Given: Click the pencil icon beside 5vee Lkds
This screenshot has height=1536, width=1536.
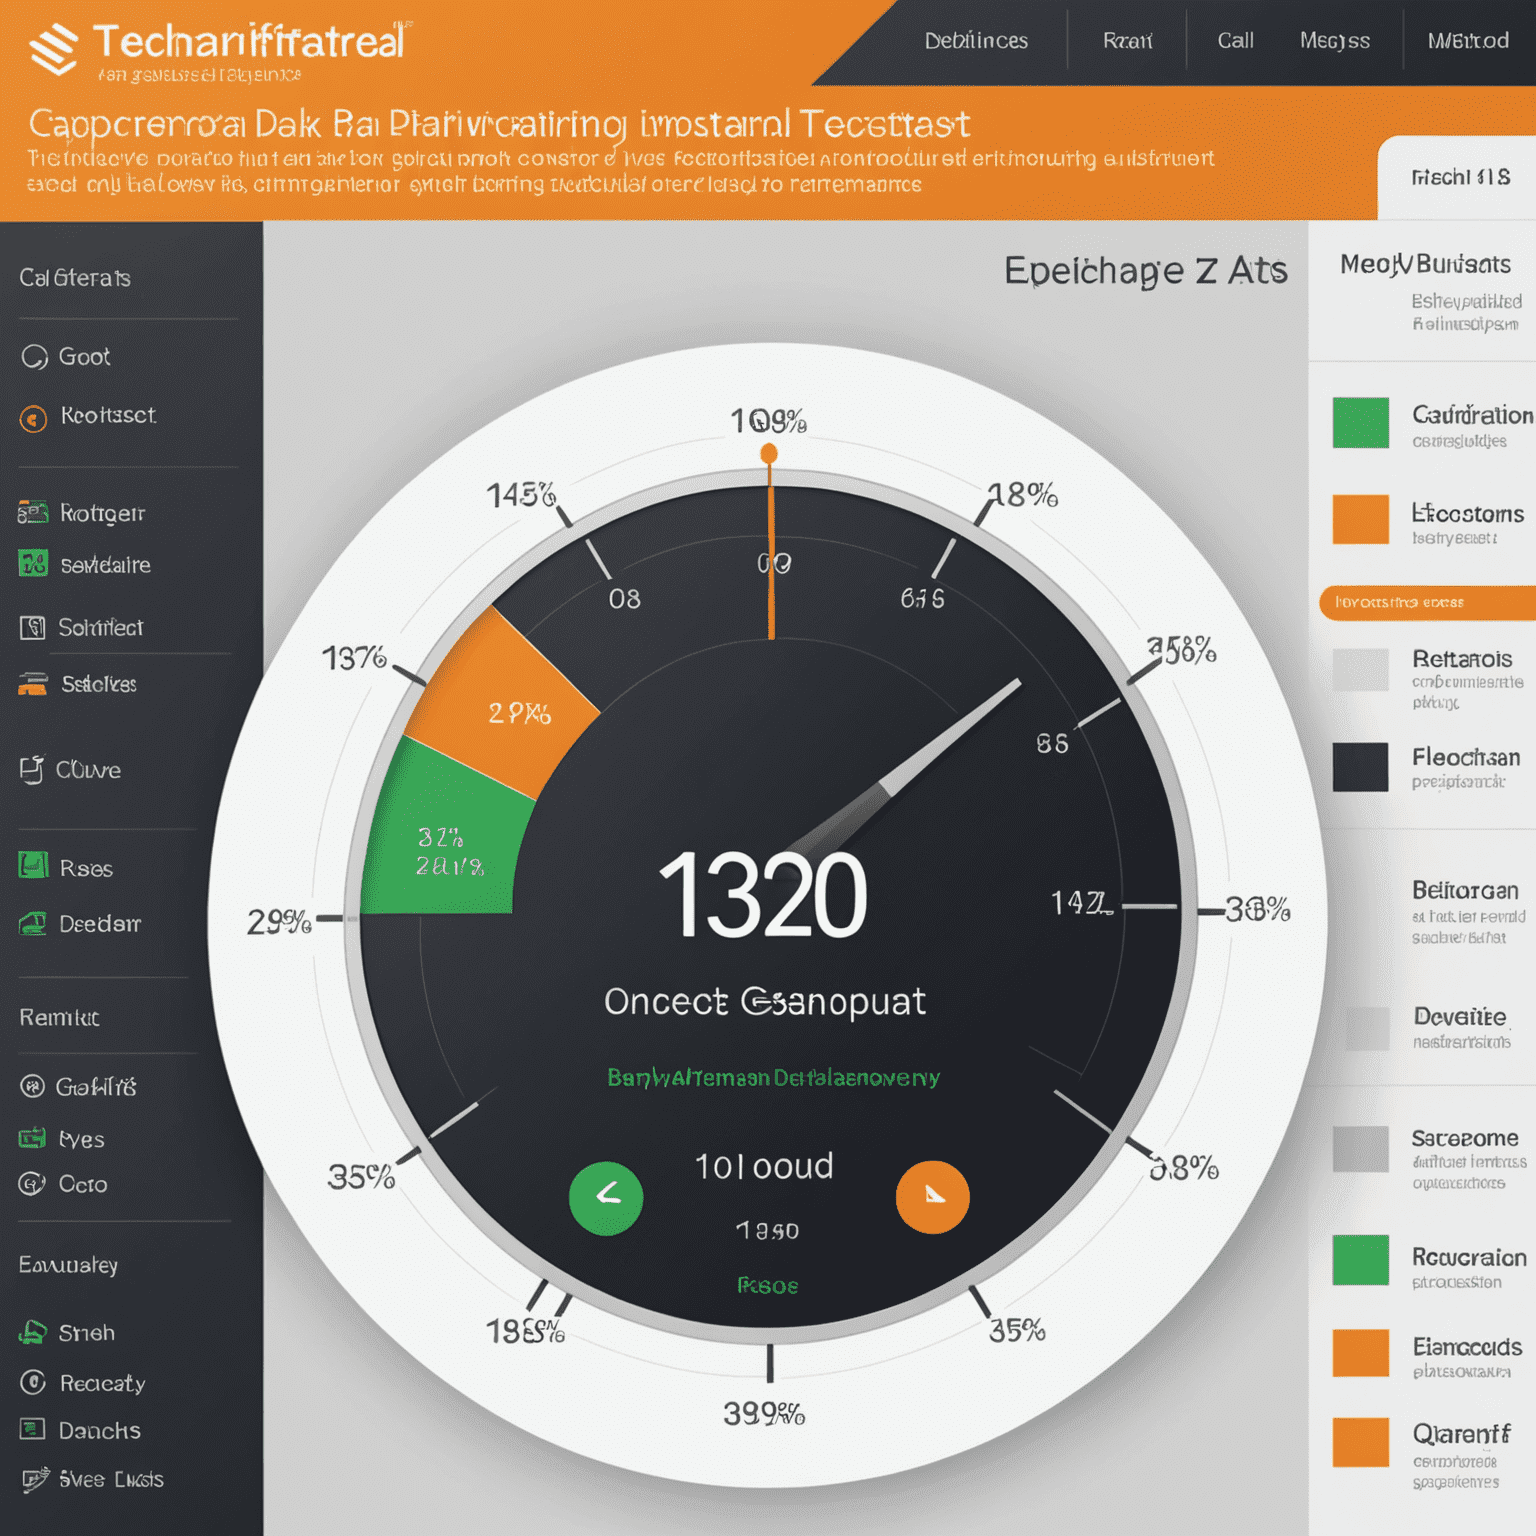Looking at the screenshot, I should pos(35,1479).
